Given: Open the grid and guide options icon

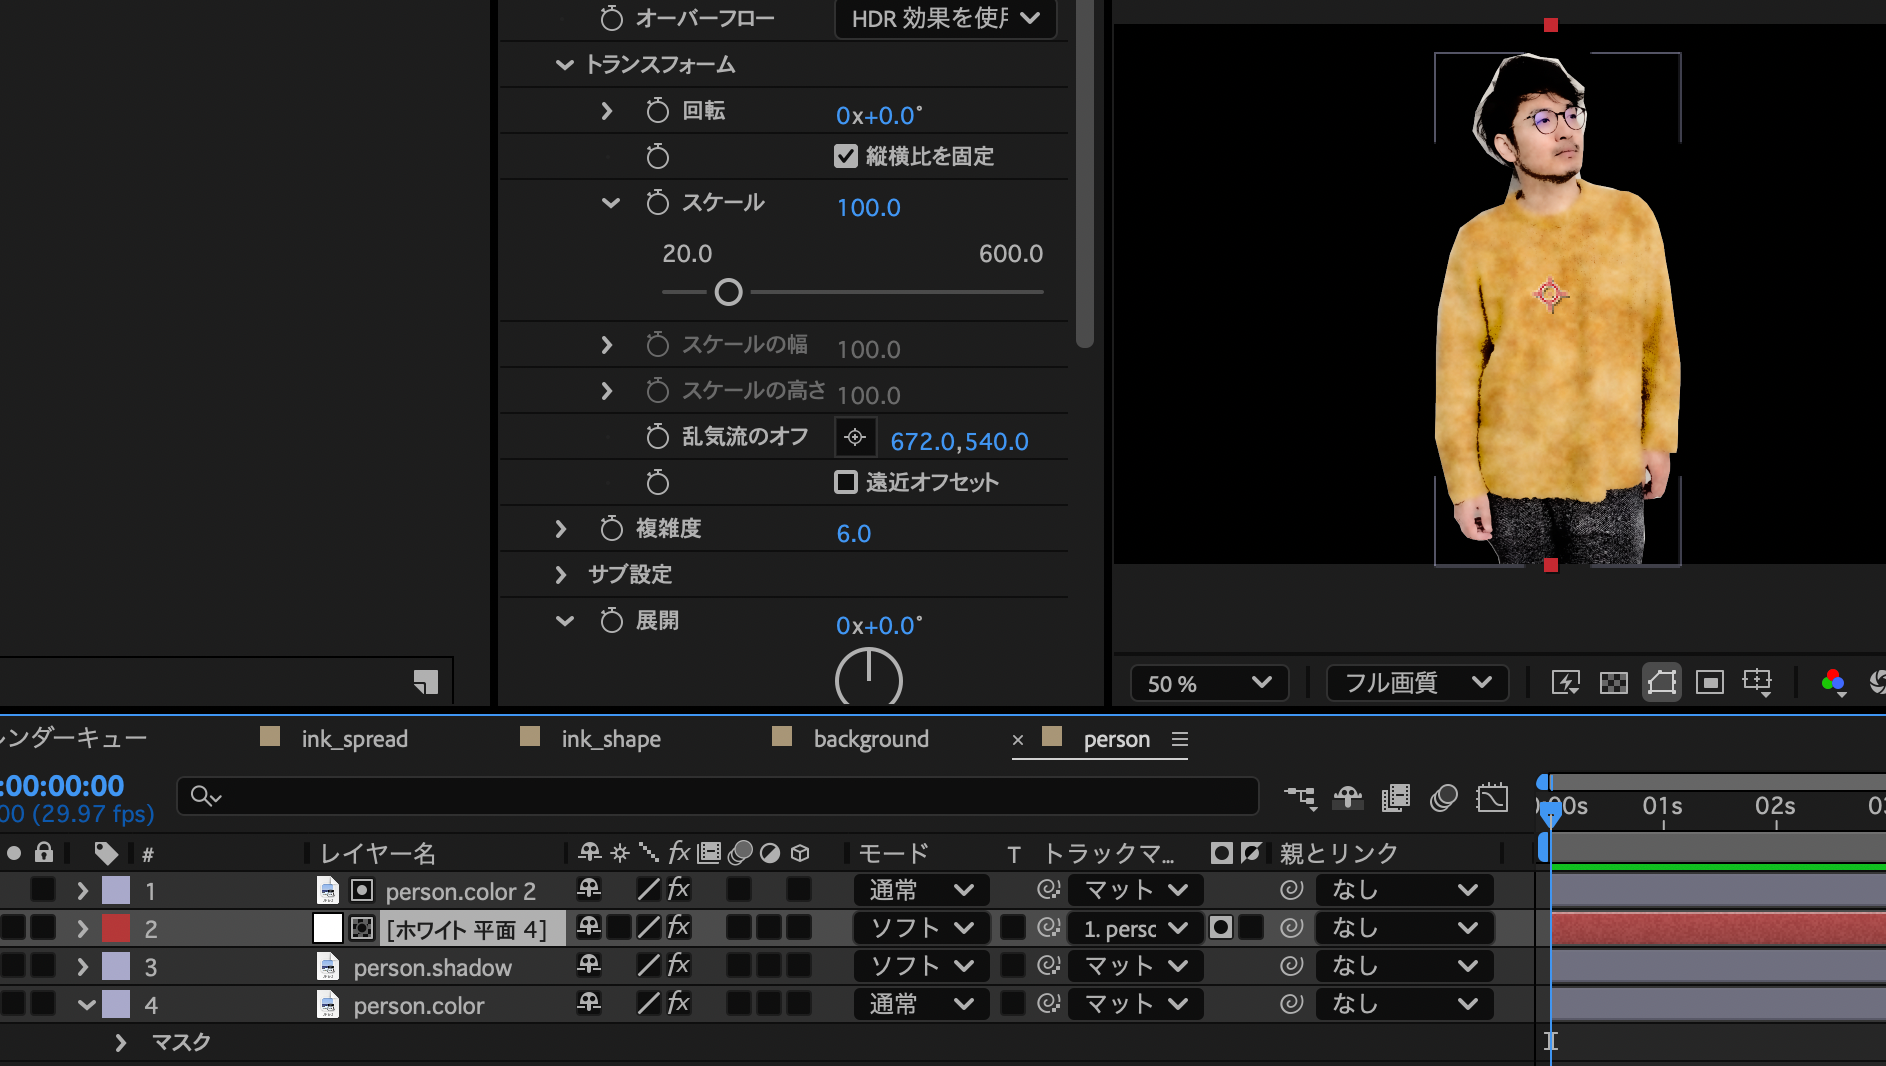Looking at the screenshot, I should click(x=1757, y=683).
